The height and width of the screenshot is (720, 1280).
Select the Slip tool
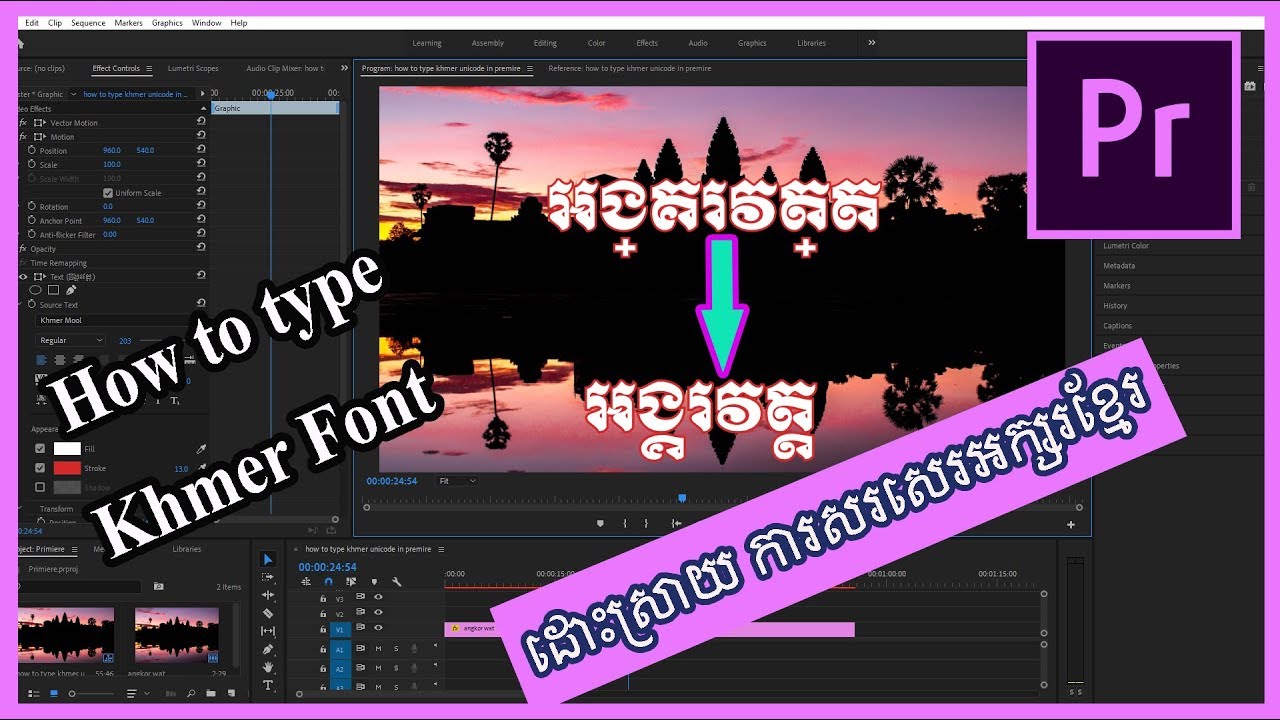(x=268, y=631)
